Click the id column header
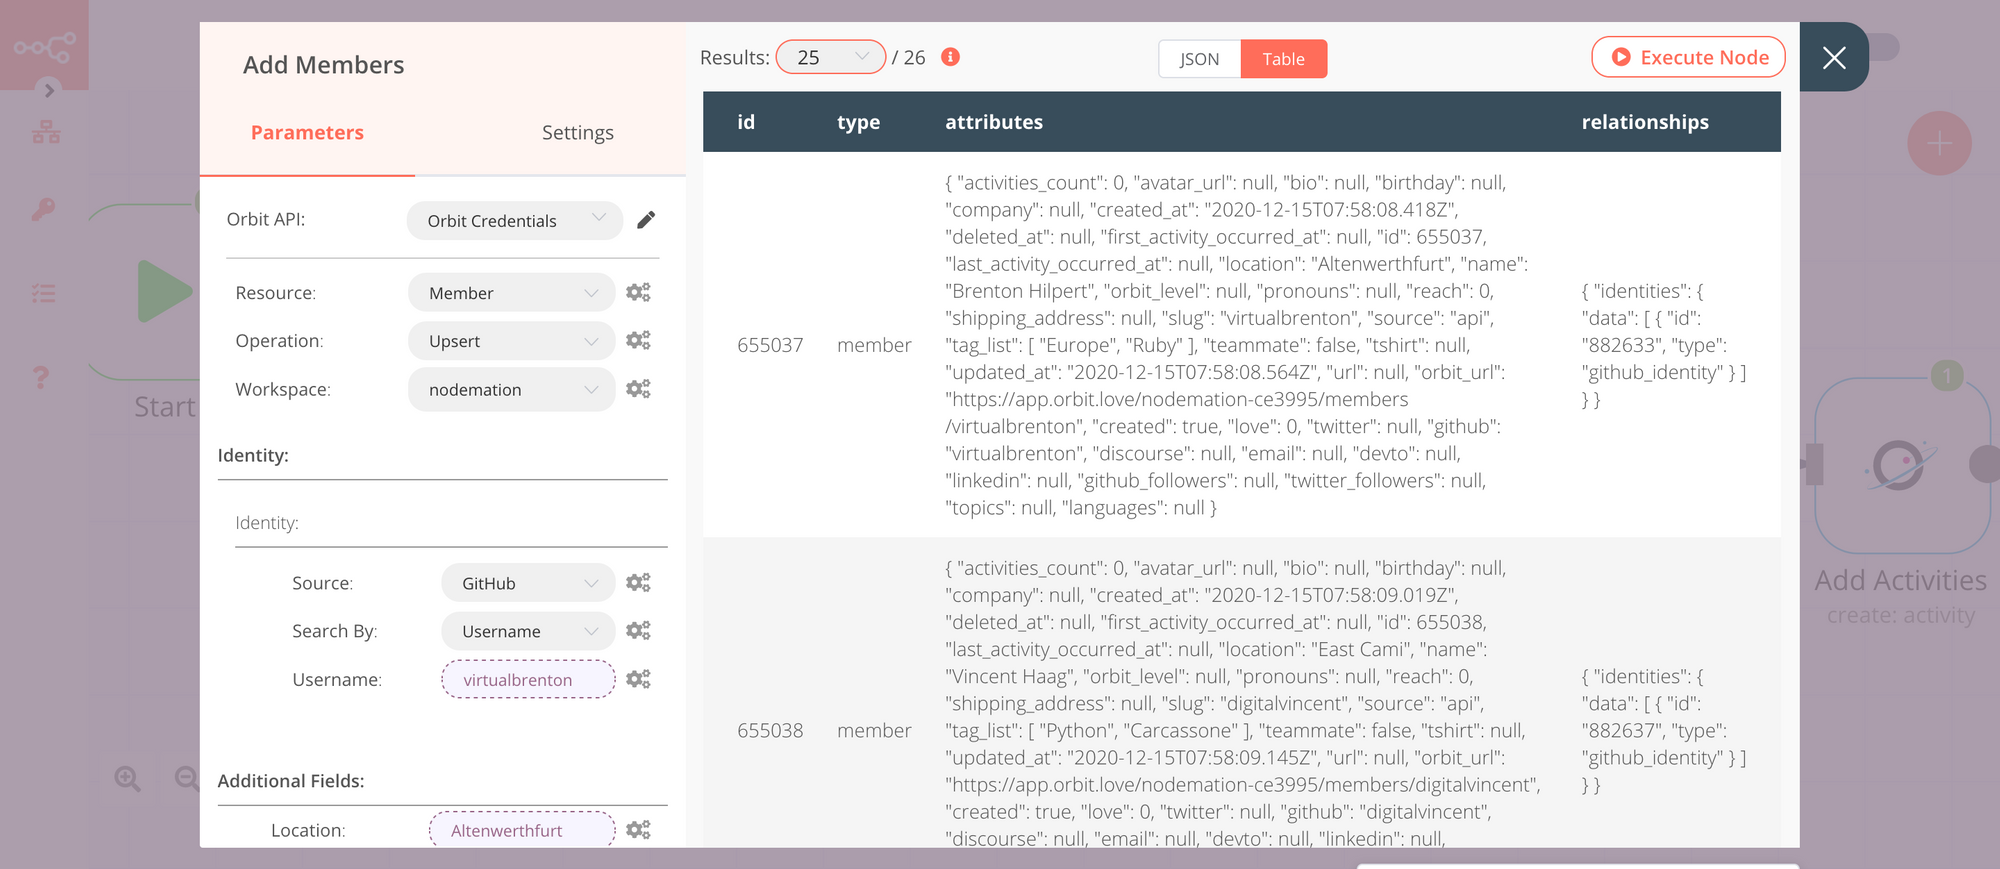2000x869 pixels. click(746, 122)
